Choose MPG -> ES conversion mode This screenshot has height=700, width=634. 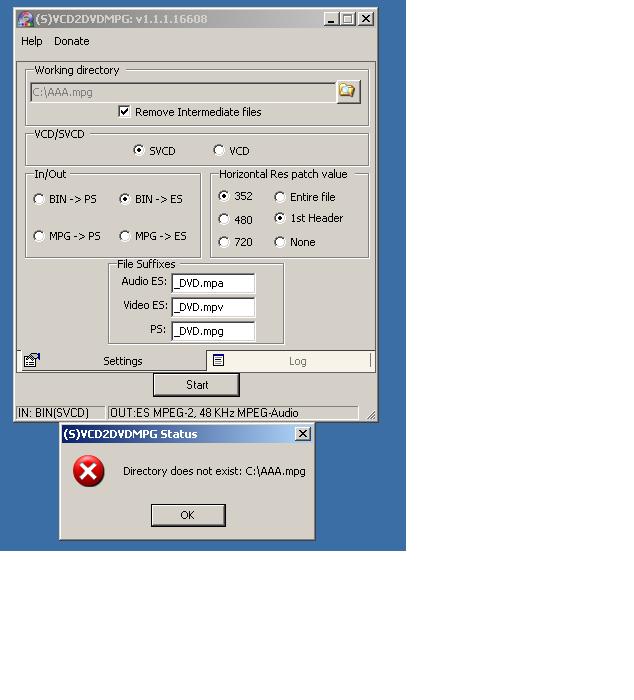[x=125, y=236]
